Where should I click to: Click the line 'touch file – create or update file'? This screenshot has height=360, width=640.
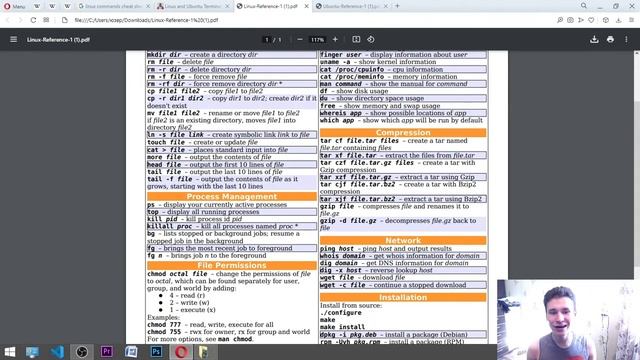[202, 142]
